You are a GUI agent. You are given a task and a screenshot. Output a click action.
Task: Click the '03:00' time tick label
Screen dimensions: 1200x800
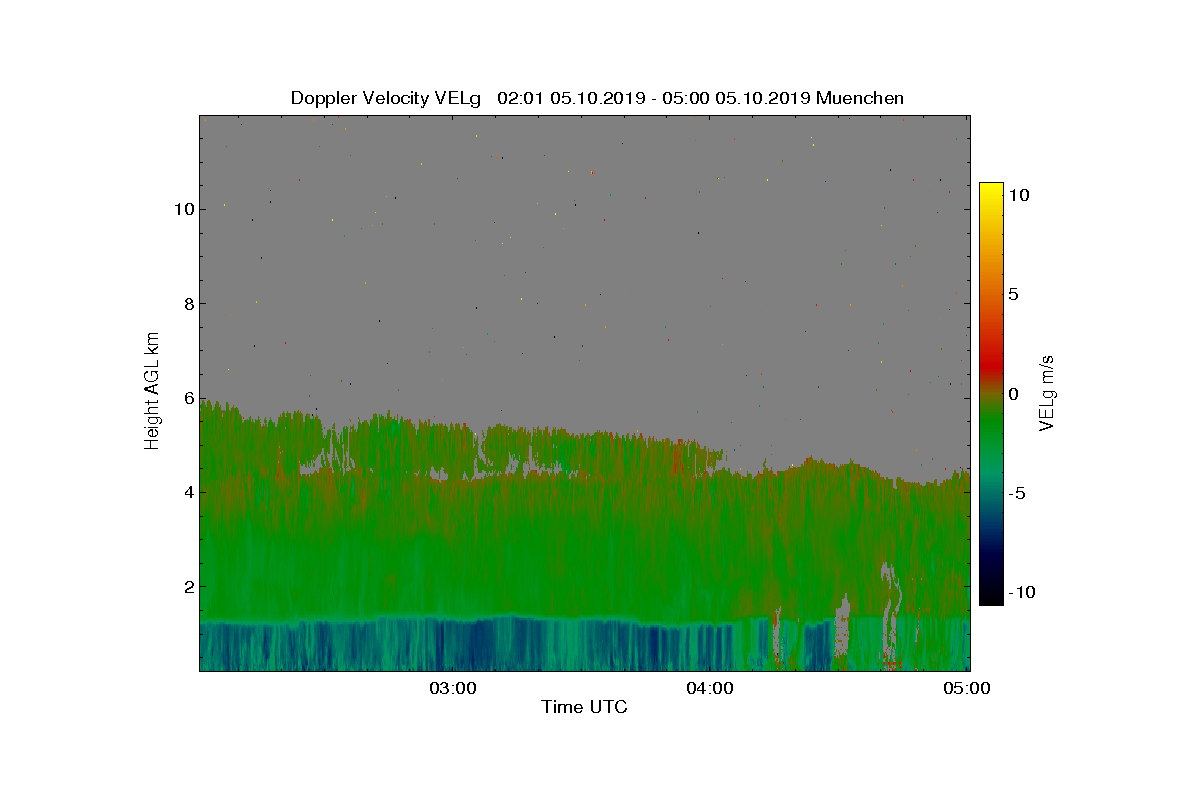455,688
